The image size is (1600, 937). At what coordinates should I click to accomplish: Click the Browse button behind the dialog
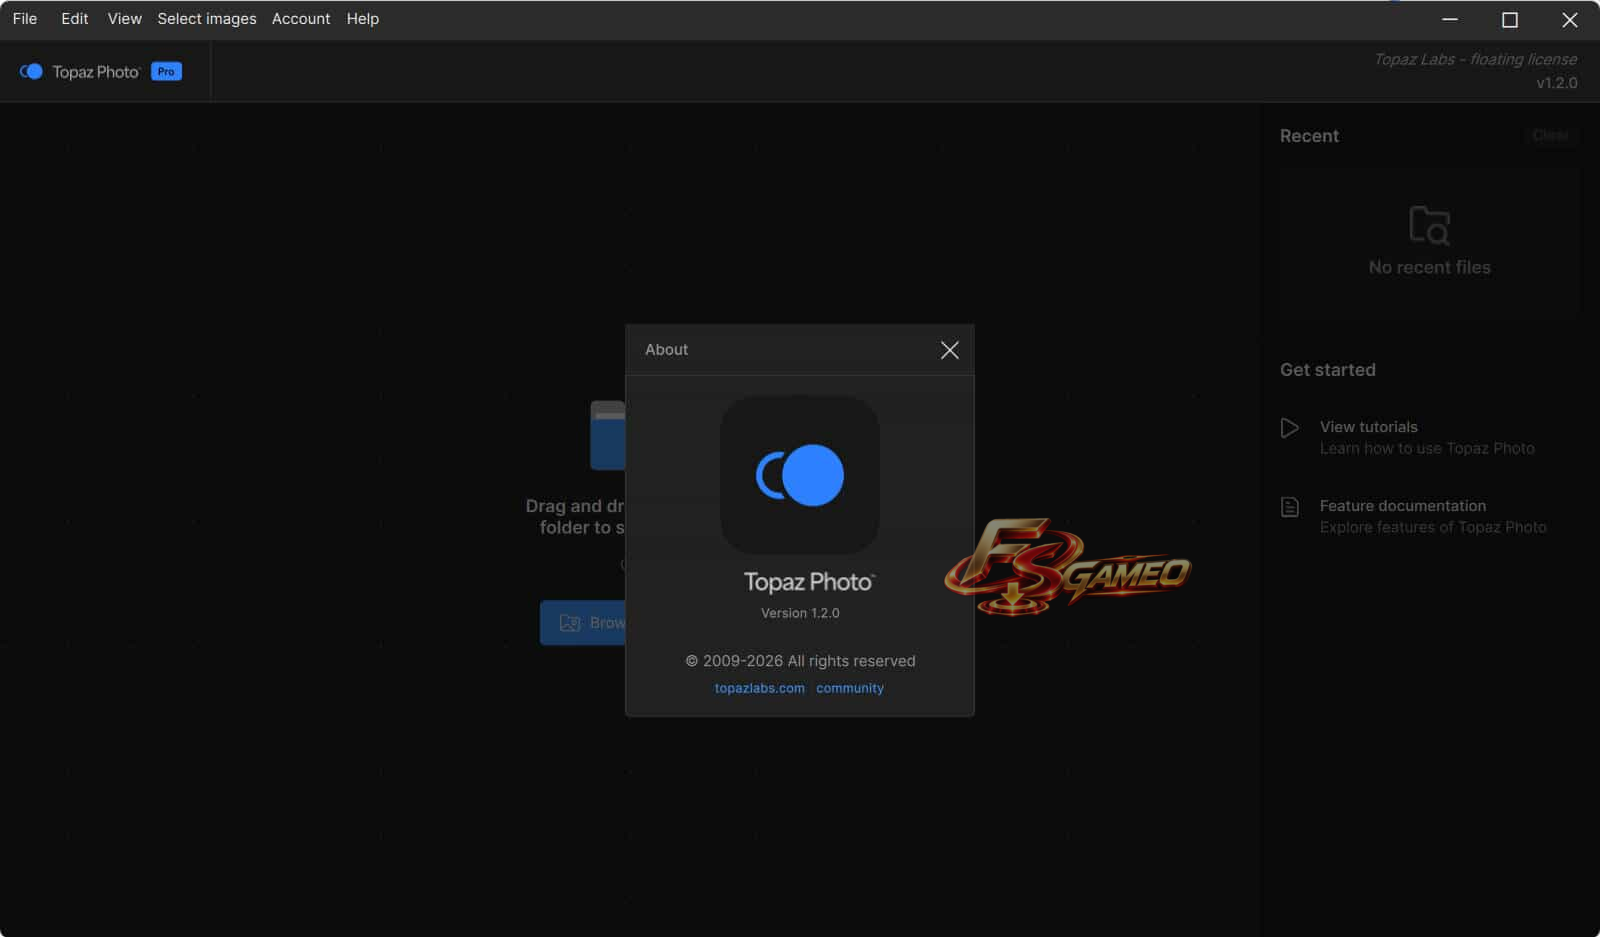(x=583, y=623)
